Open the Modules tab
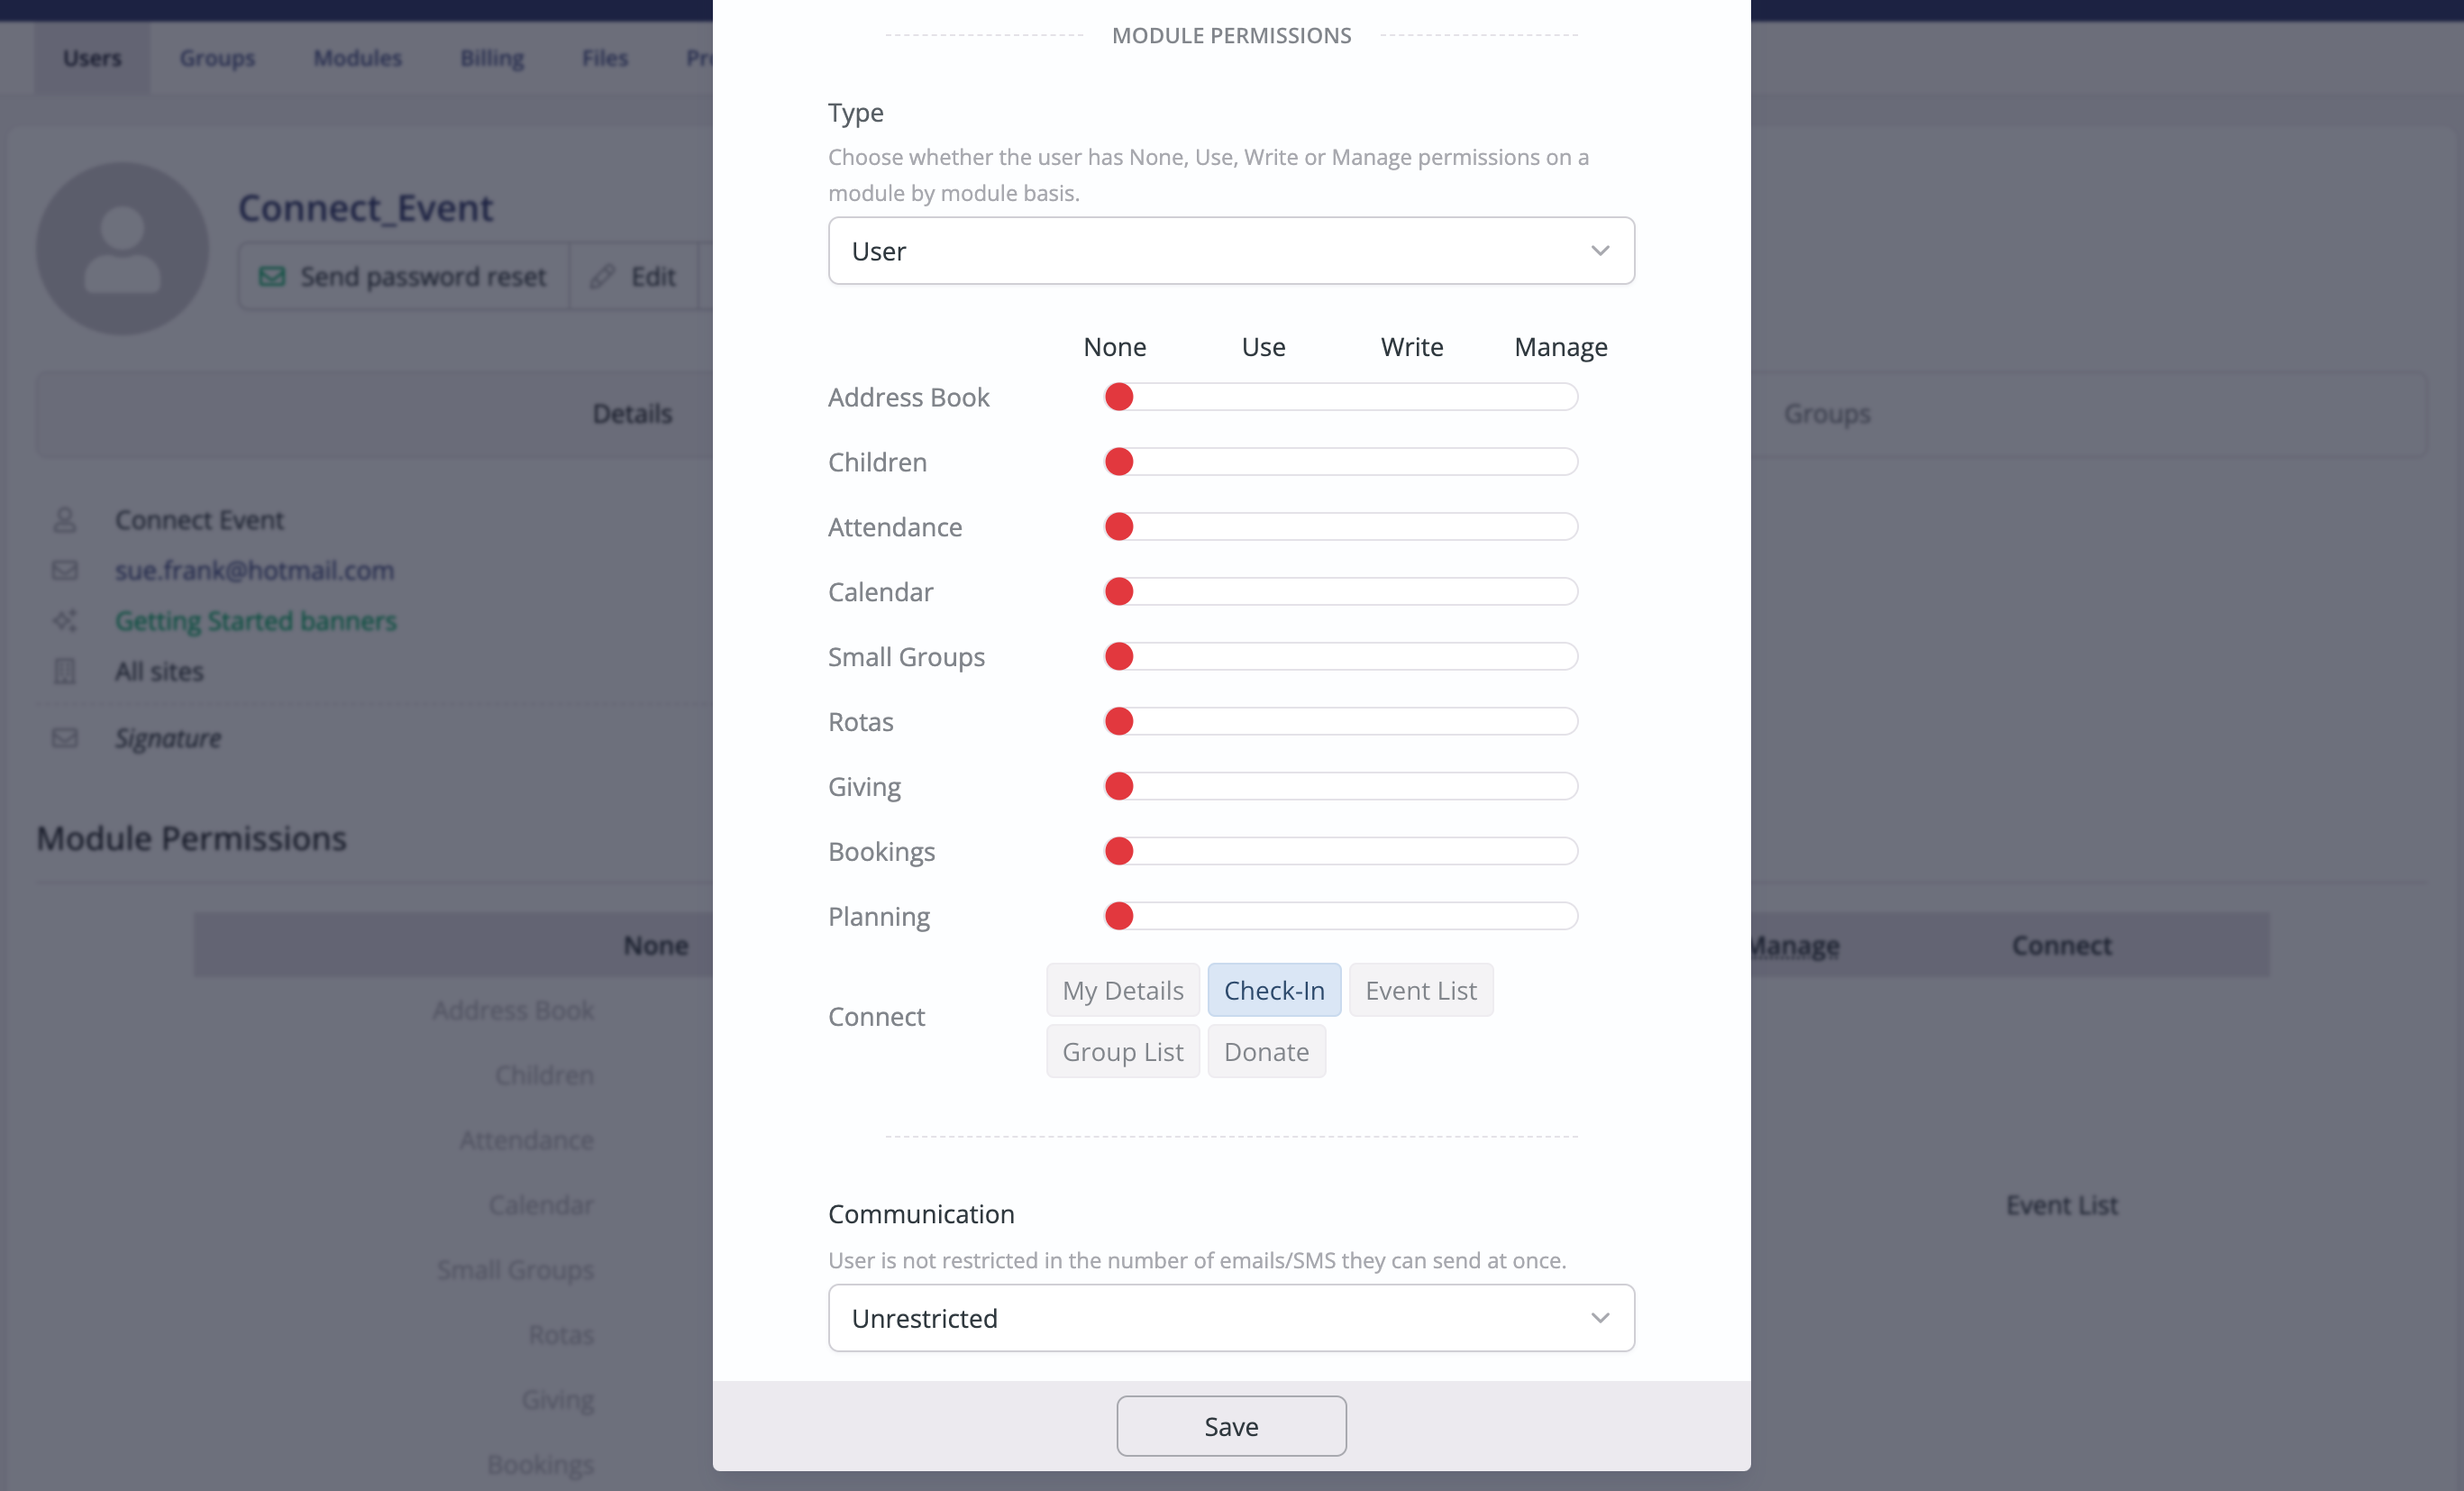2464x1491 pixels. (357, 58)
